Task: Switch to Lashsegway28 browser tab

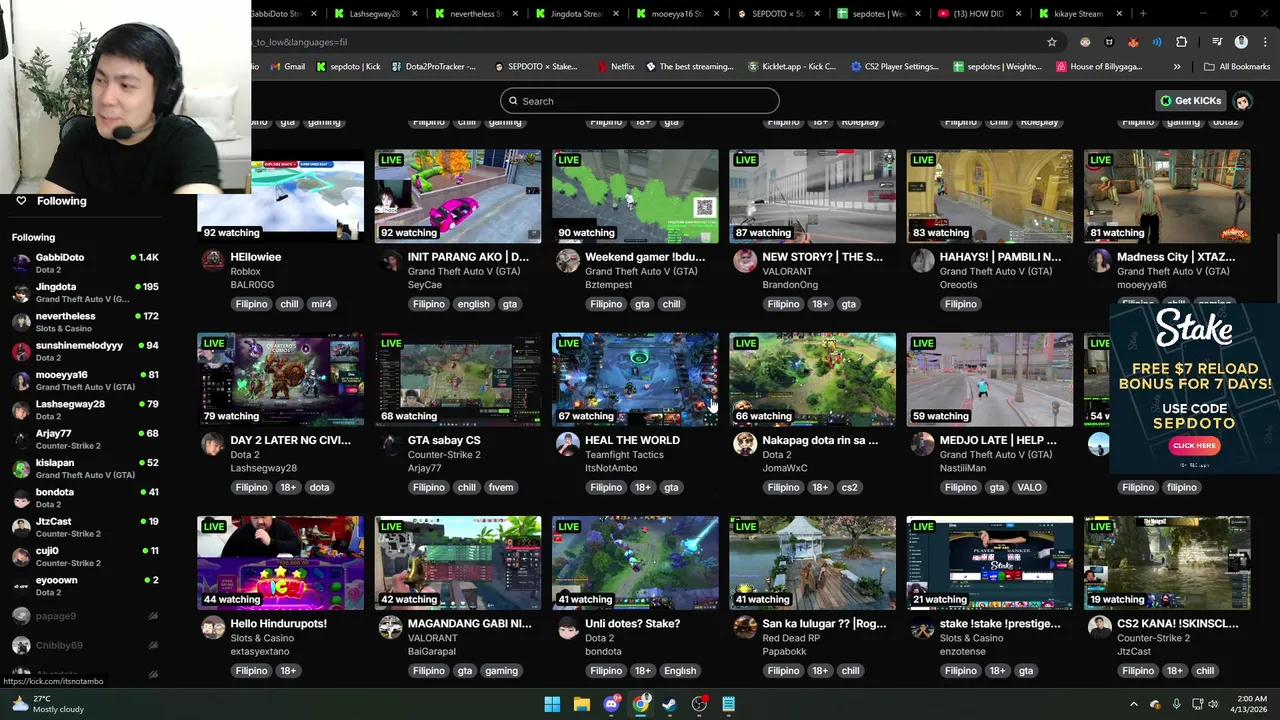Action: coord(375,14)
